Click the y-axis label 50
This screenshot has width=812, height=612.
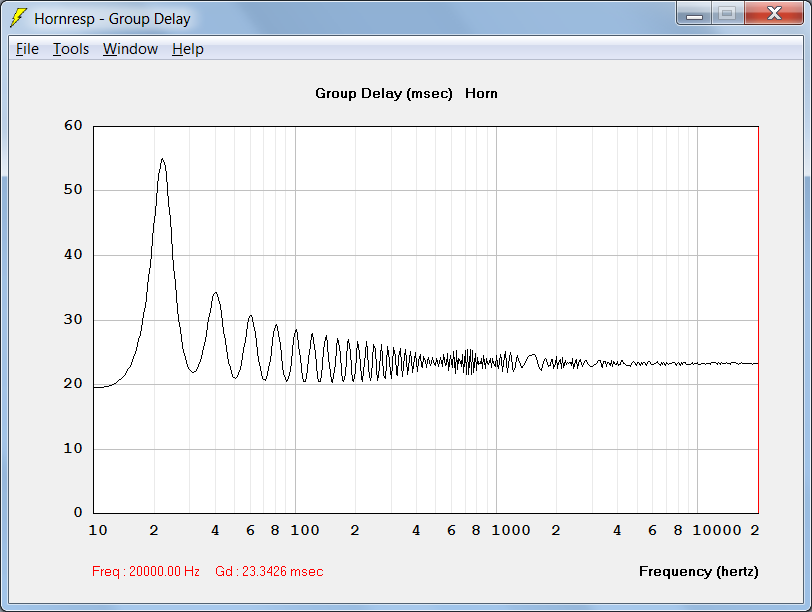pyautogui.click(x=73, y=190)
